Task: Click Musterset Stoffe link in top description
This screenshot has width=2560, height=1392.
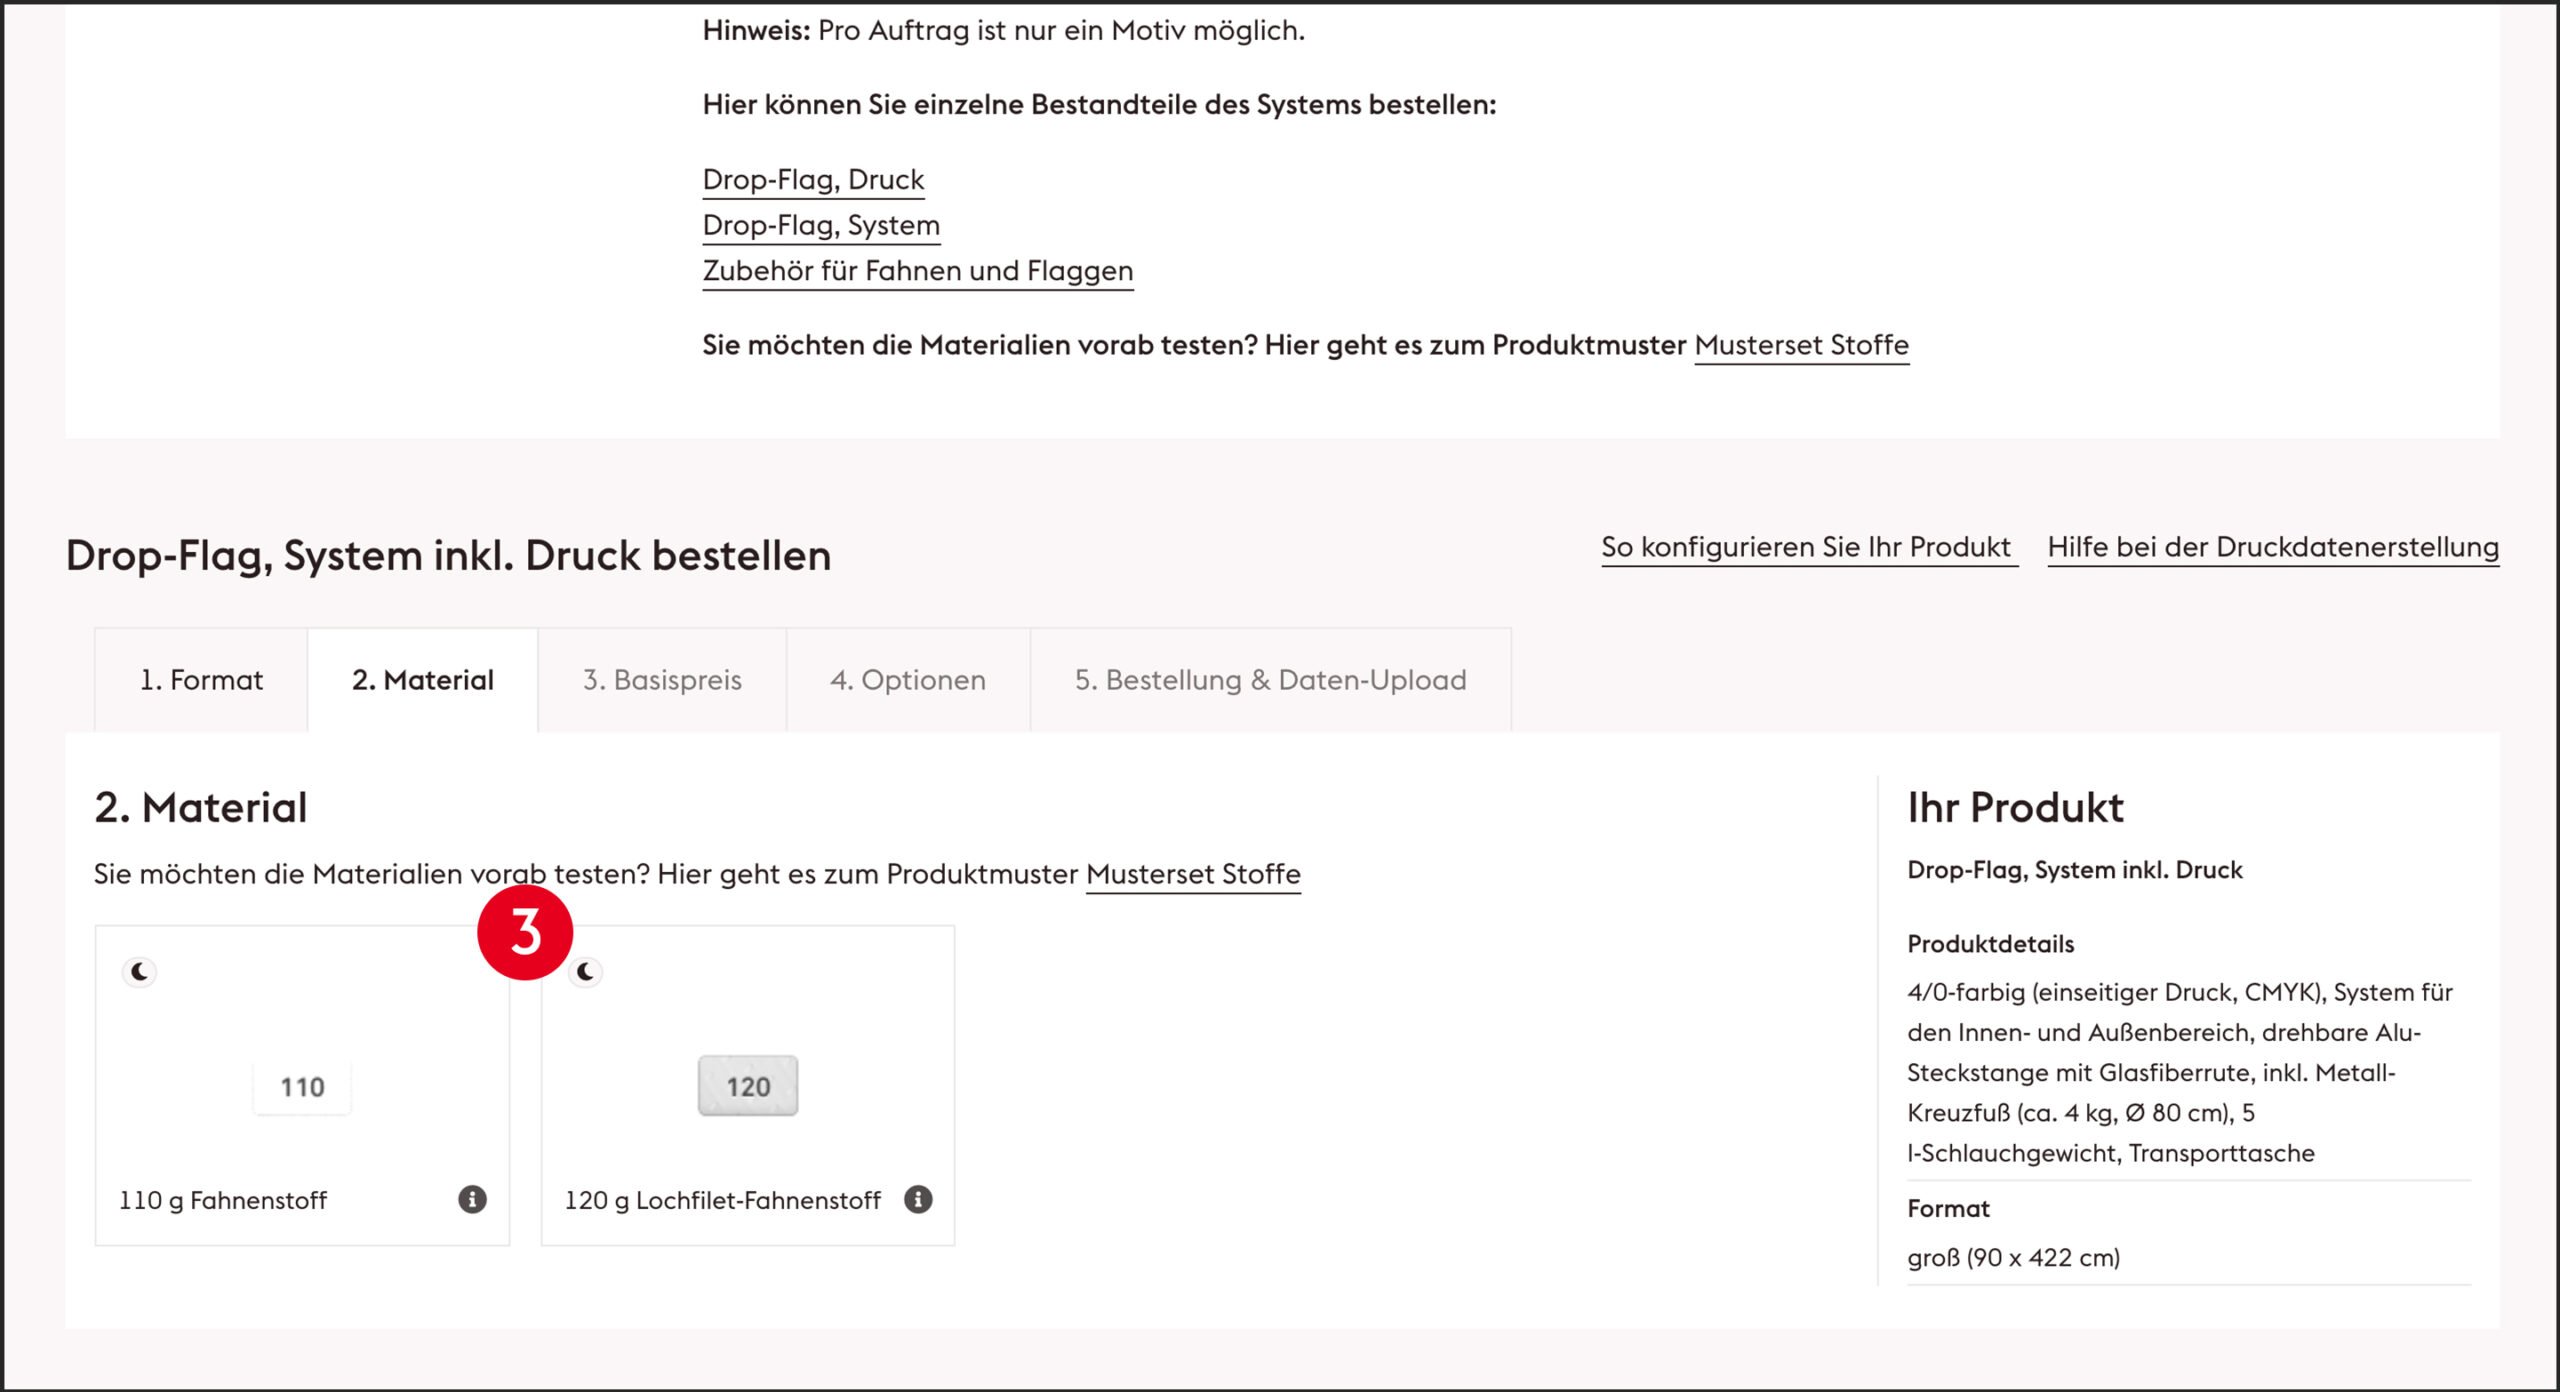Action: coord(1801,345)
